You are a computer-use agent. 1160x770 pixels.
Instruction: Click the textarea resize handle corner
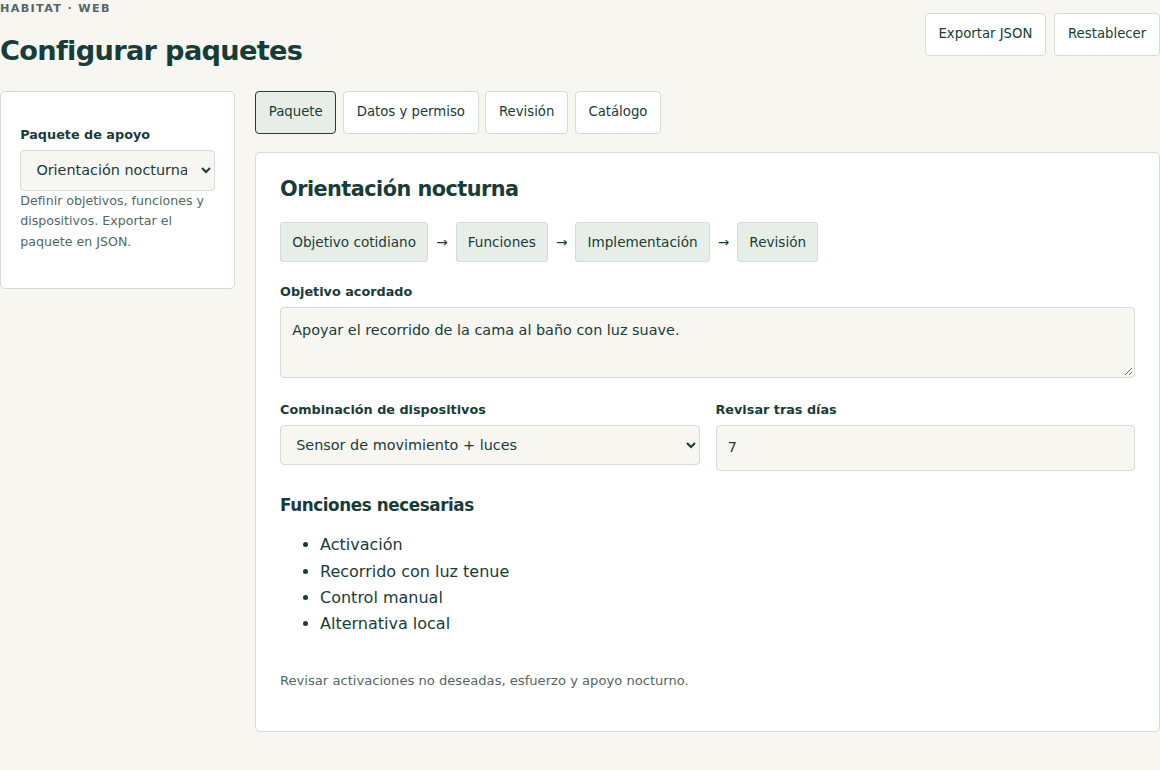tap(1128, 371)
